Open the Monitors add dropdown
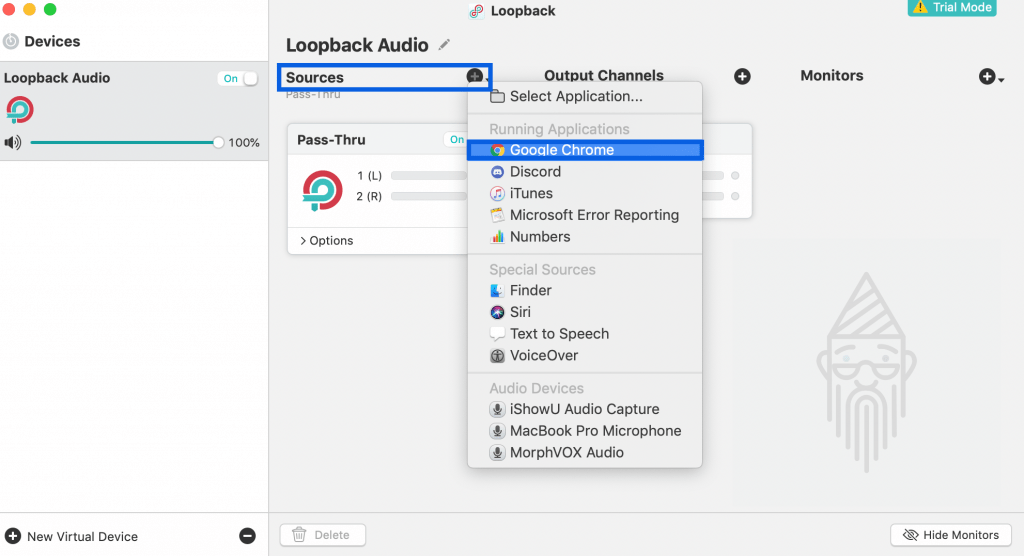This screenshot has width=1024, height=556. (x=991, y=77)
